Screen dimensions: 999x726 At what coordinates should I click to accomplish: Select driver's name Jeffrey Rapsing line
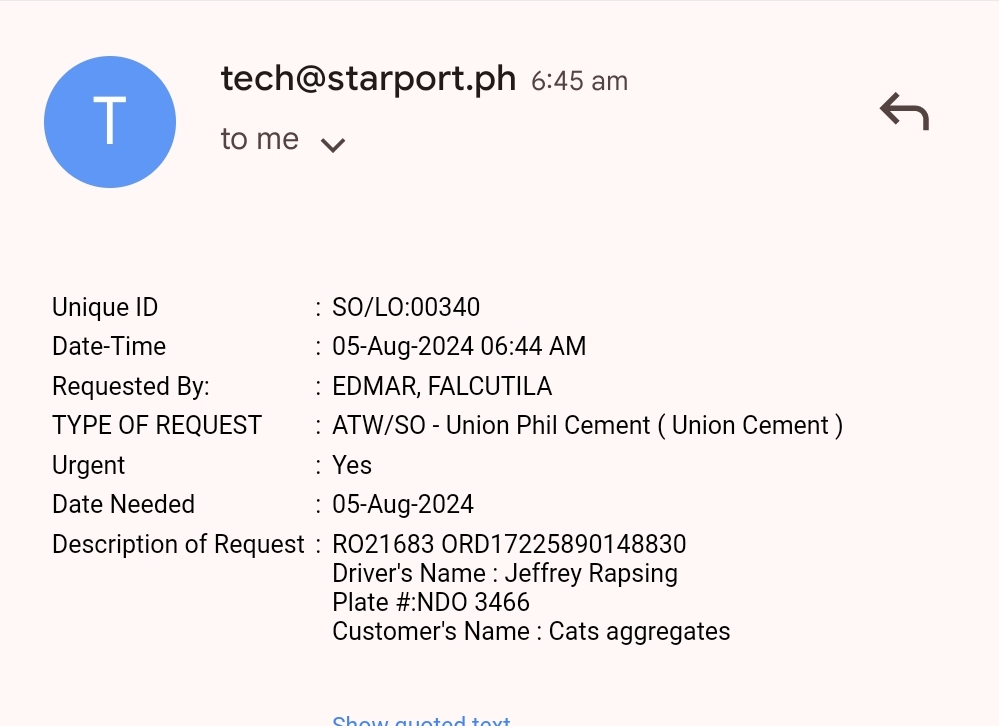(505, 574)
